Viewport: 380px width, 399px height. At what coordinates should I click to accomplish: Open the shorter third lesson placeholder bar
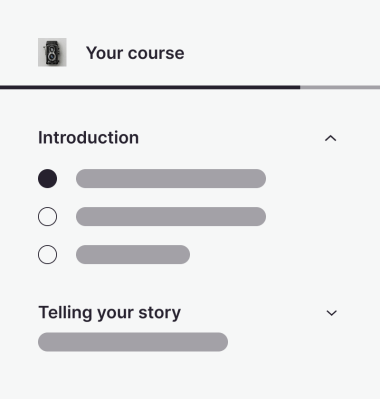(x=133, y=255)
